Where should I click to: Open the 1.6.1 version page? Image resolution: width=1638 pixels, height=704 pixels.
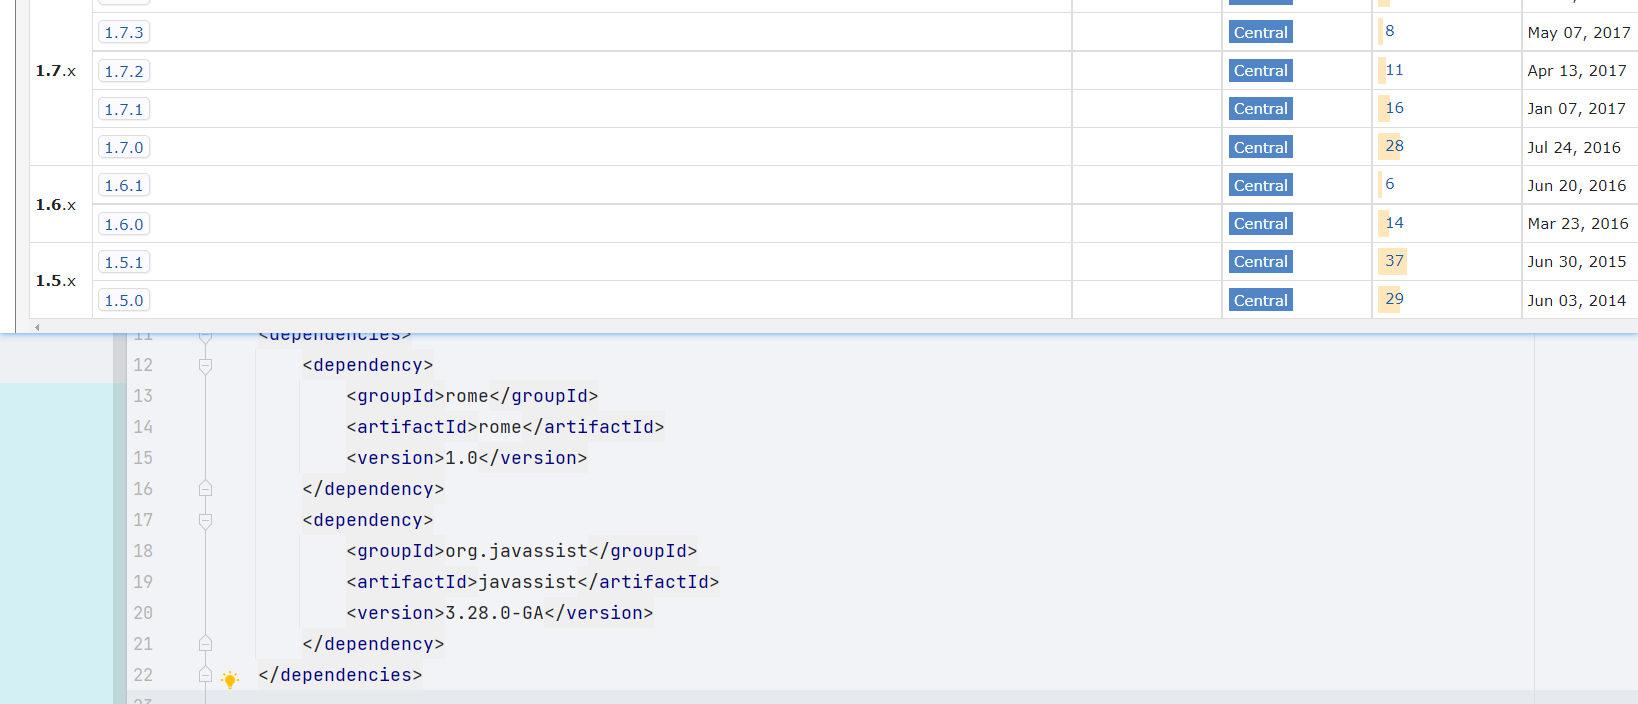point(124,185)
